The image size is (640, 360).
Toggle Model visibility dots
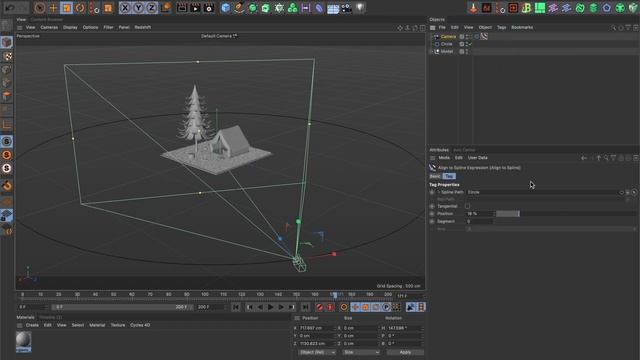[467, 51]
